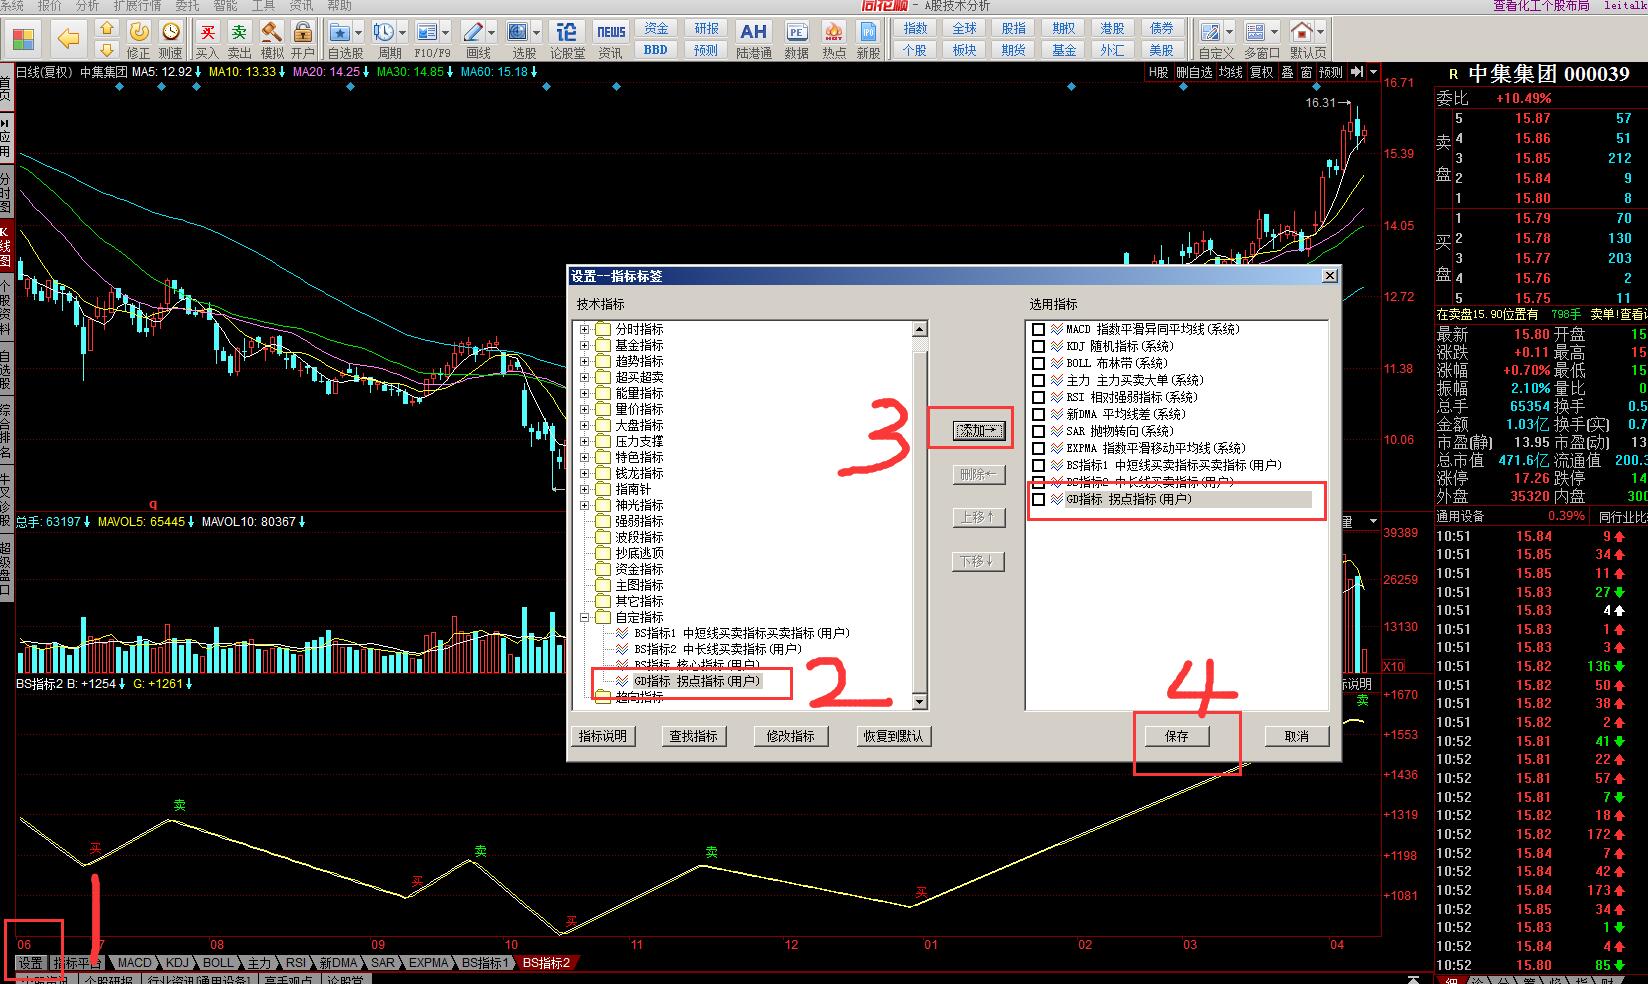1648x984 pixels.
Task: Expand the 能量指标 folder
Action: (585, 393)
